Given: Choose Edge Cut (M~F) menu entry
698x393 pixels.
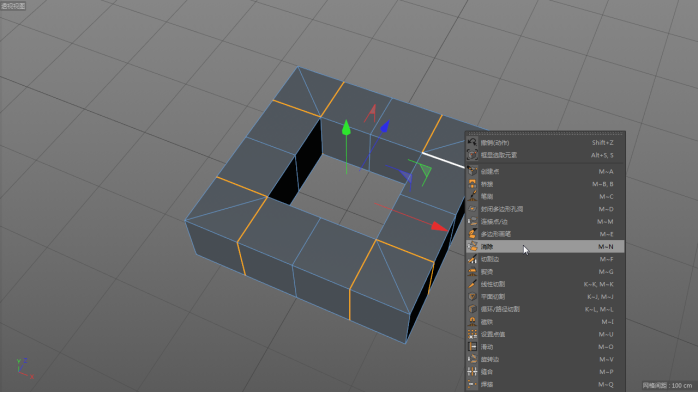Looking at the screenshot, I should 545,259.
